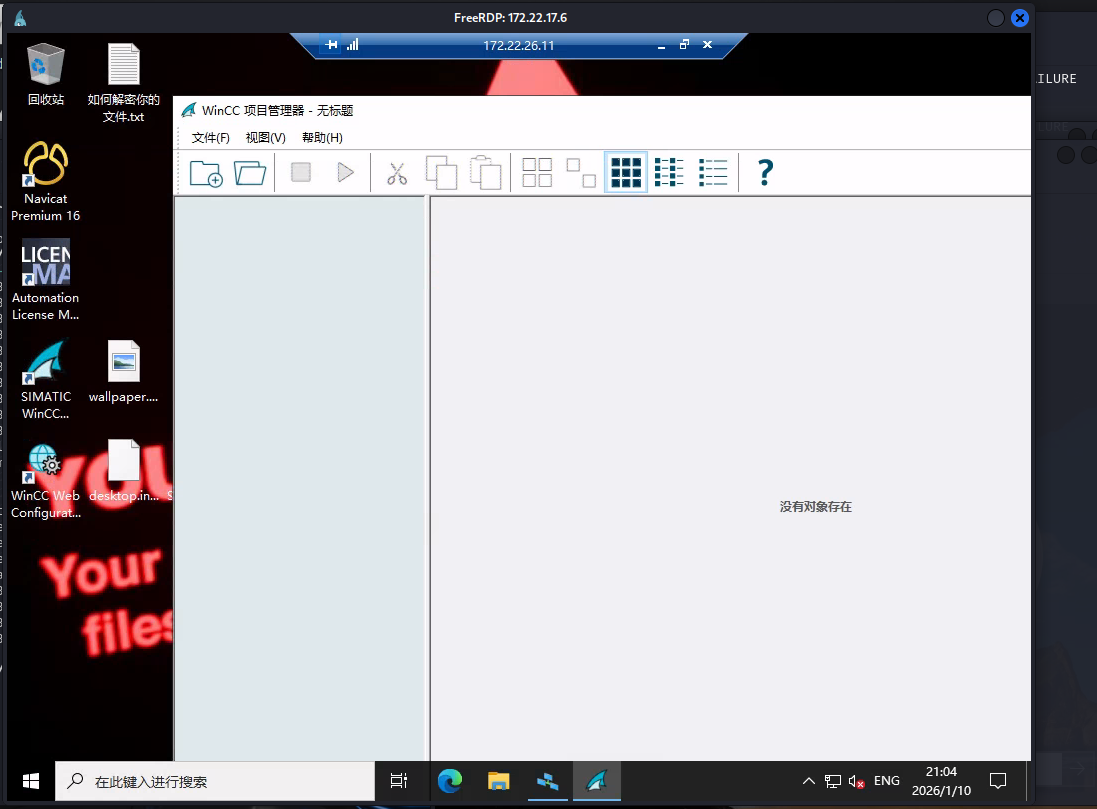This screenshot has height=809, width=1097.
Task: Click the Open Project folder icon
Action: tap(250, 173)
